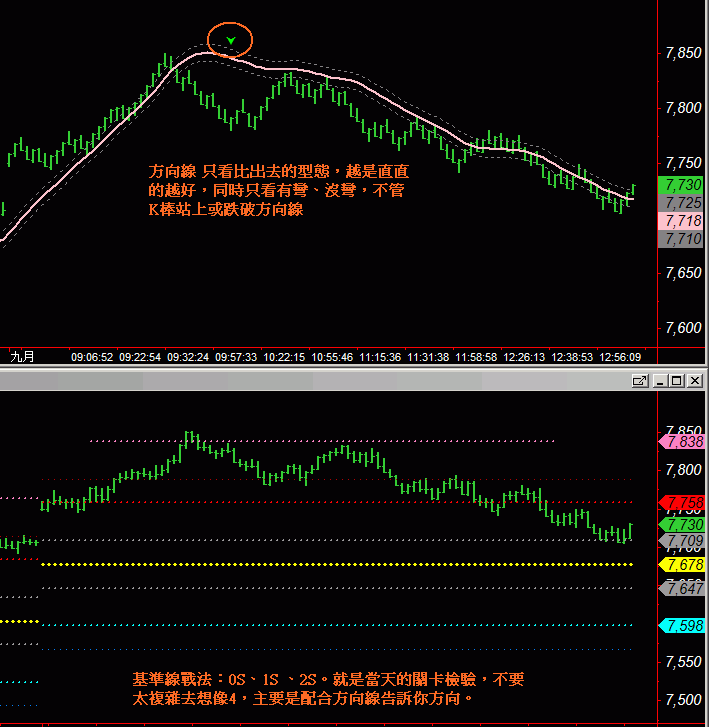Click the 7,800 price label on upper chart axis

click(x=683, y=108)
